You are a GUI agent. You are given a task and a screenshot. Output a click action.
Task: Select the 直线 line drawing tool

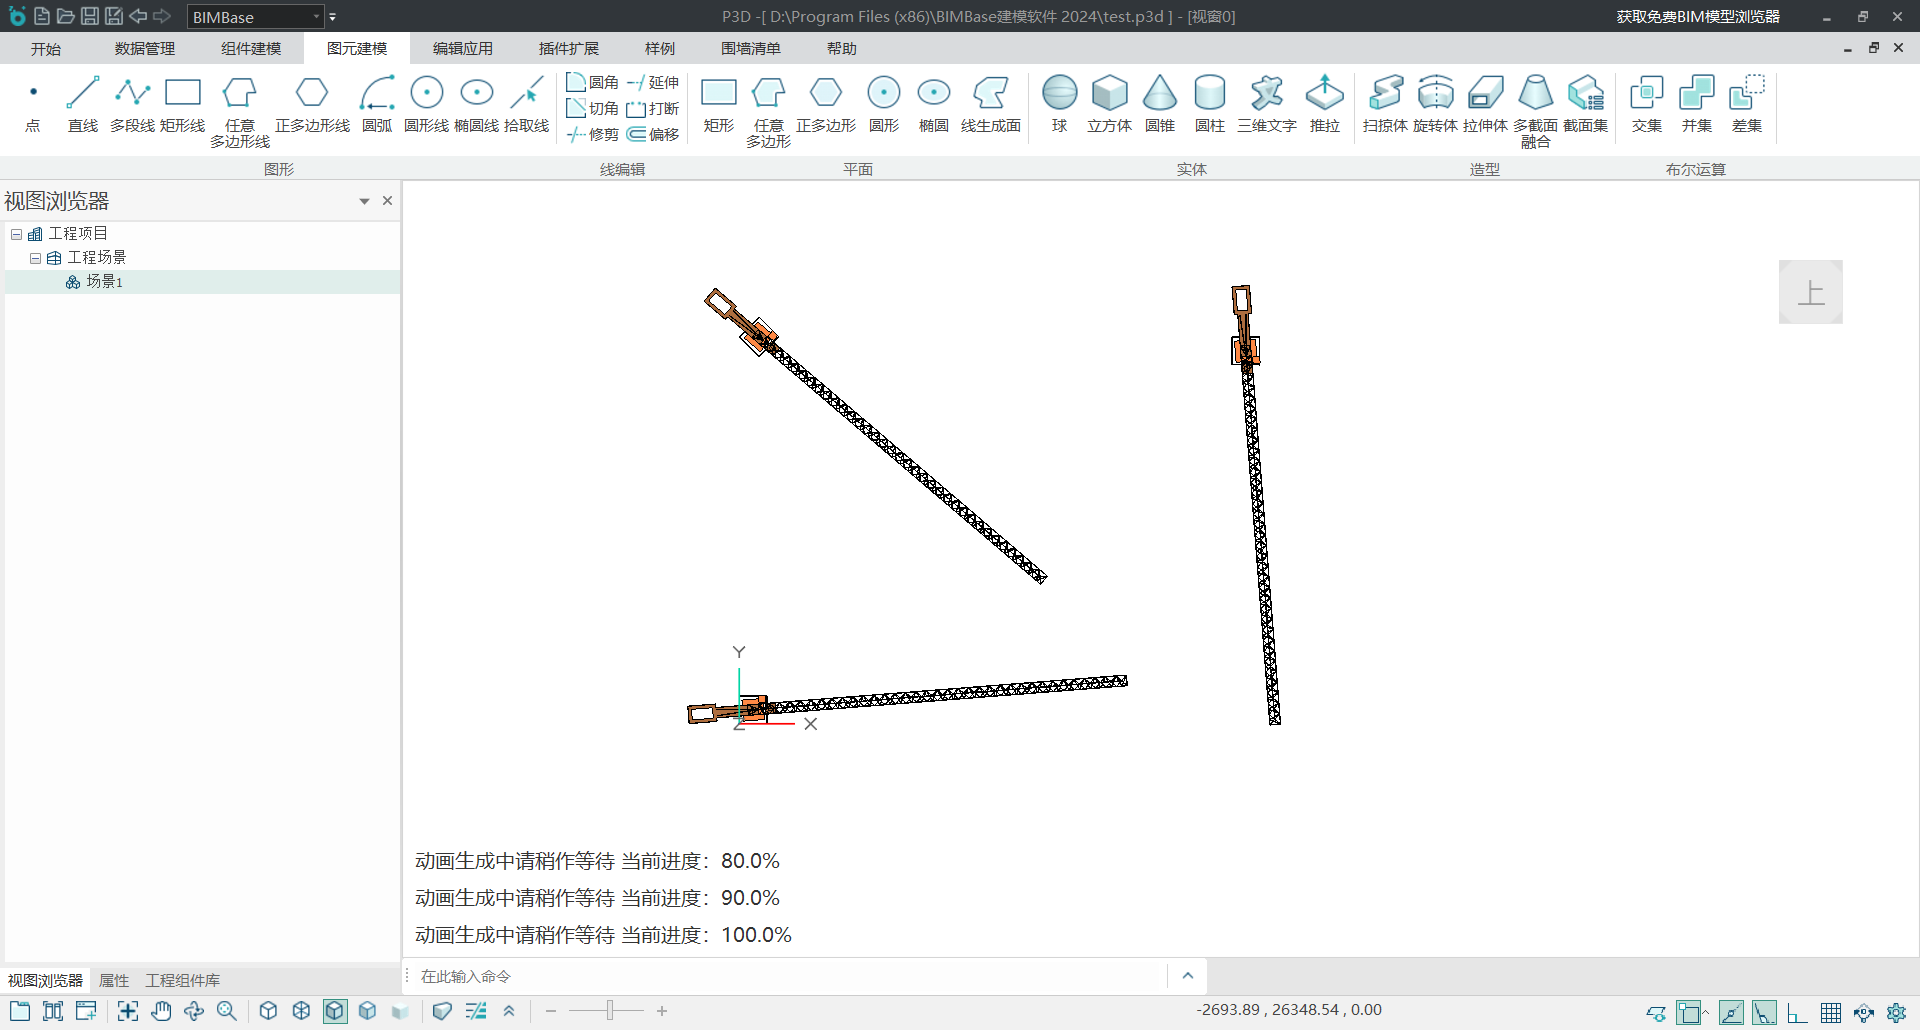point(83,104)
